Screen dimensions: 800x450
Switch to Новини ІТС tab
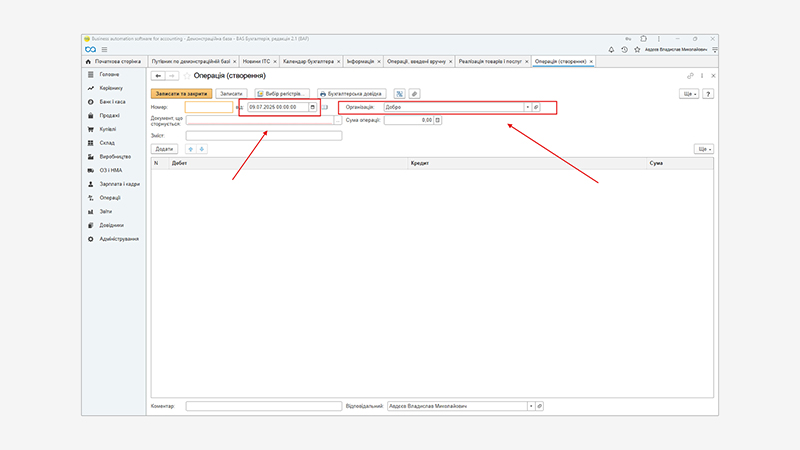pos(256,61)
